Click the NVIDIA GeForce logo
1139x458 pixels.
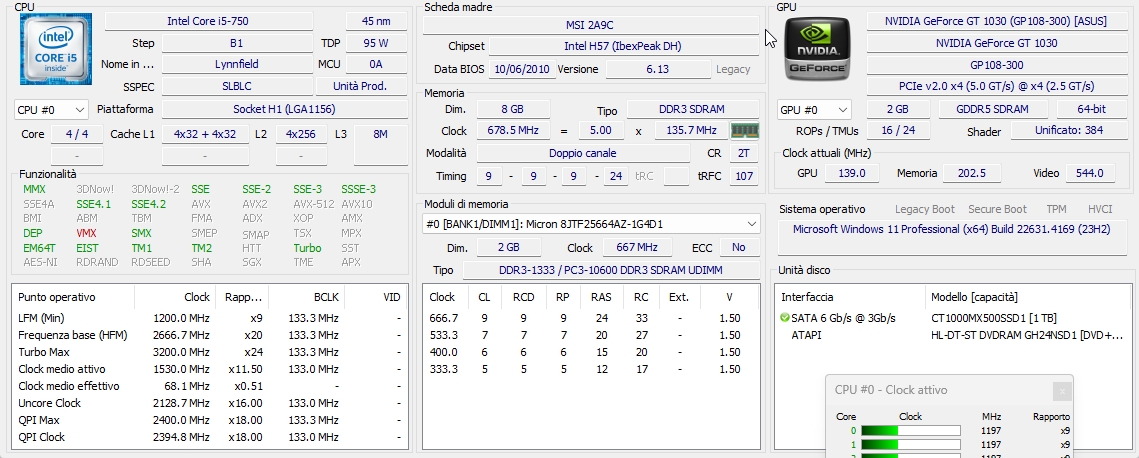(817, 49)
